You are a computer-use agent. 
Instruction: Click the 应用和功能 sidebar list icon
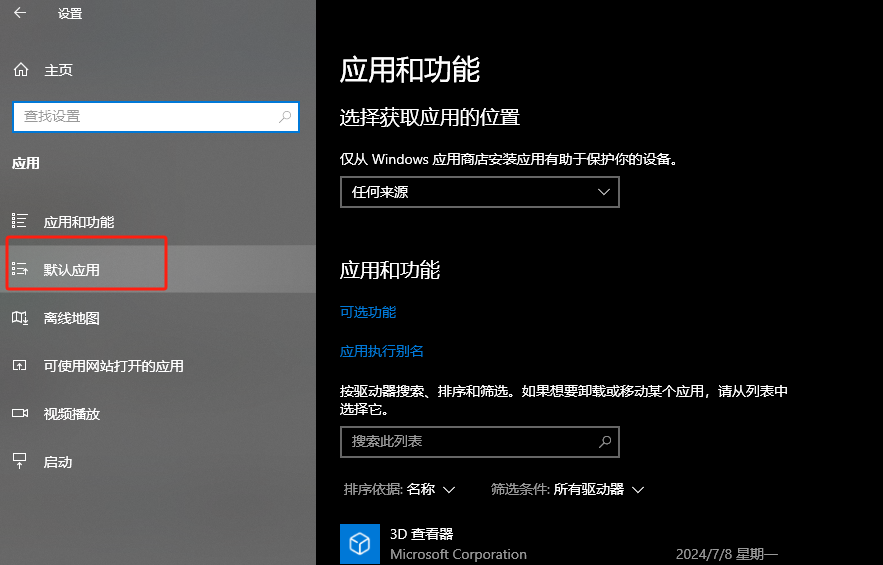20,222
